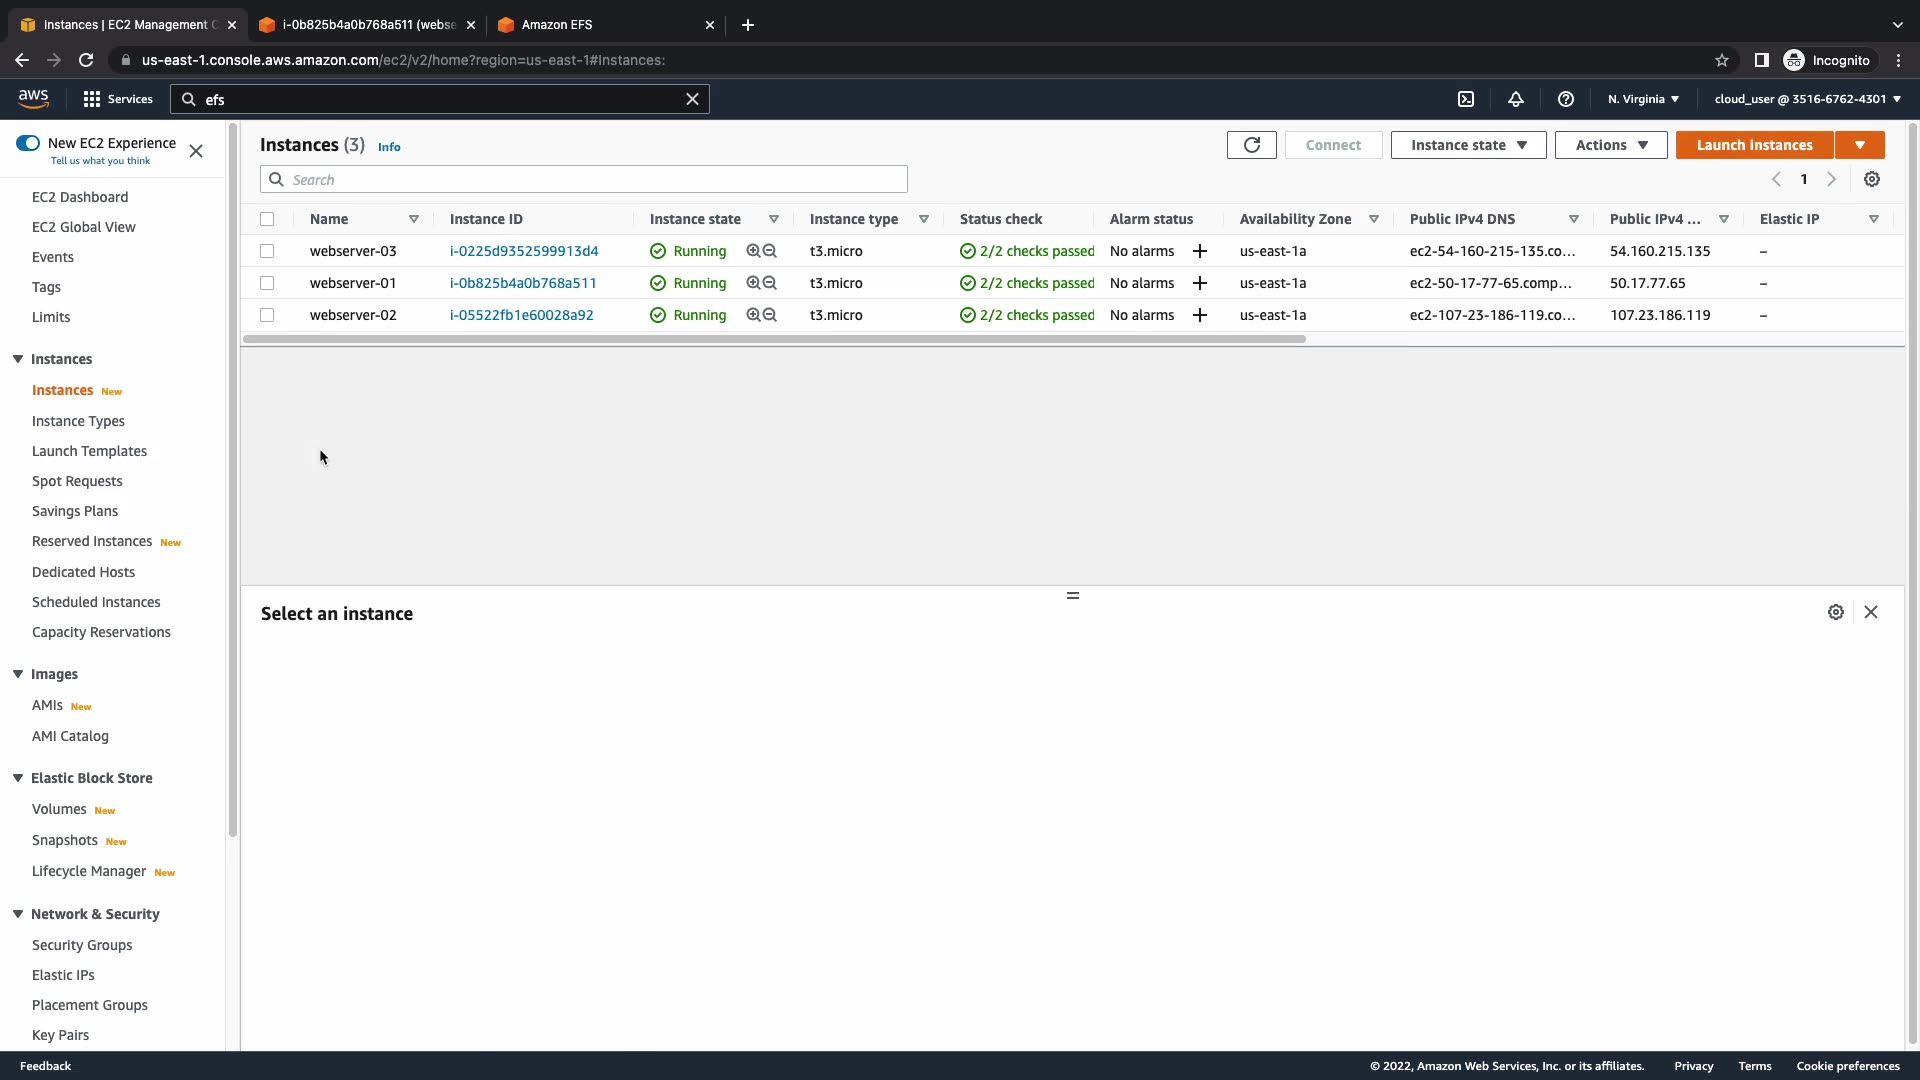This screenshot has height=1080, width=1920.
Task: Open the notifications bell
Action: (x=1516, y=99)
